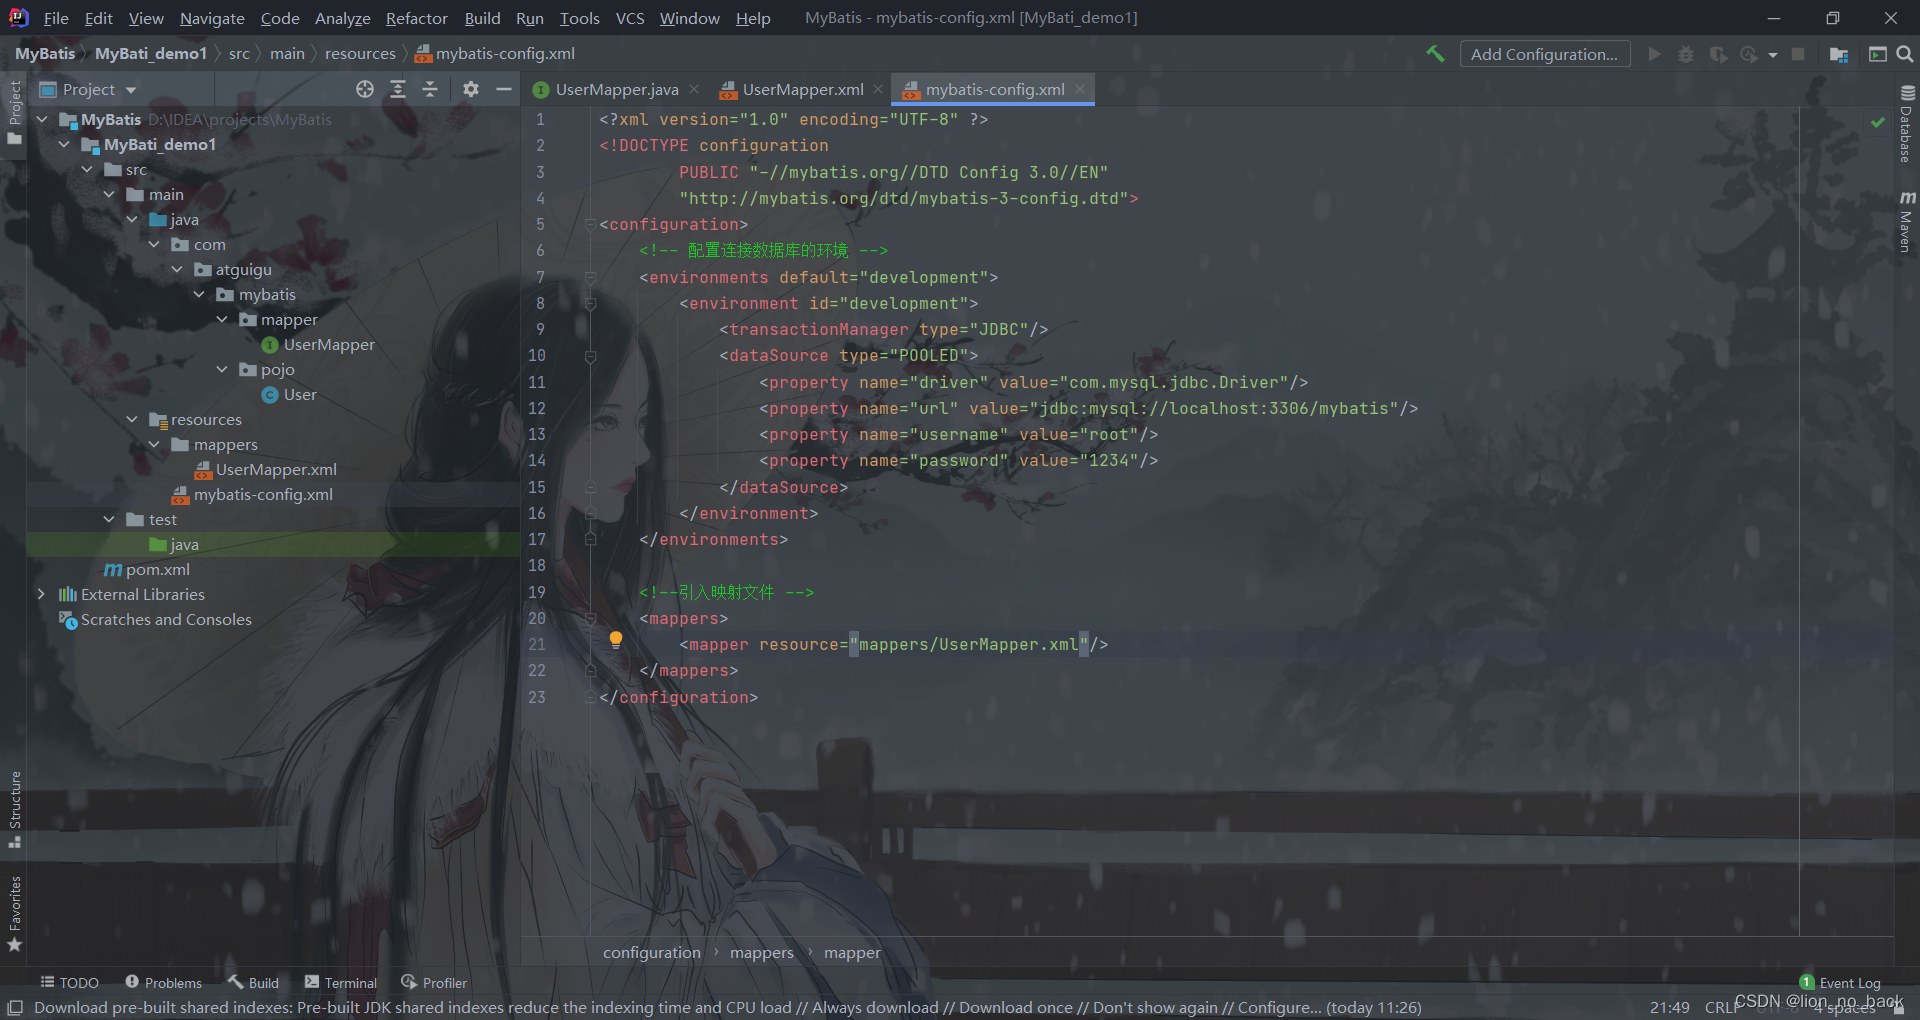1920x1020 pixels.
Task: Collapse the main folder
Action: (x=109, y=194)
